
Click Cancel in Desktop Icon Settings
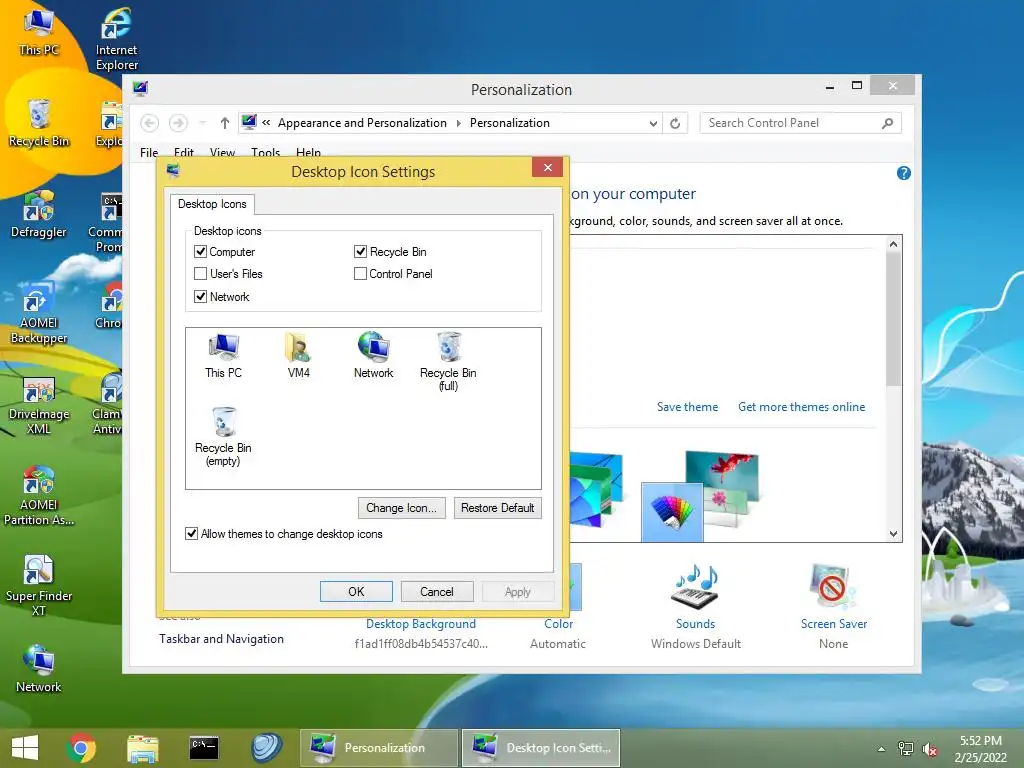(x=437, y=591)
